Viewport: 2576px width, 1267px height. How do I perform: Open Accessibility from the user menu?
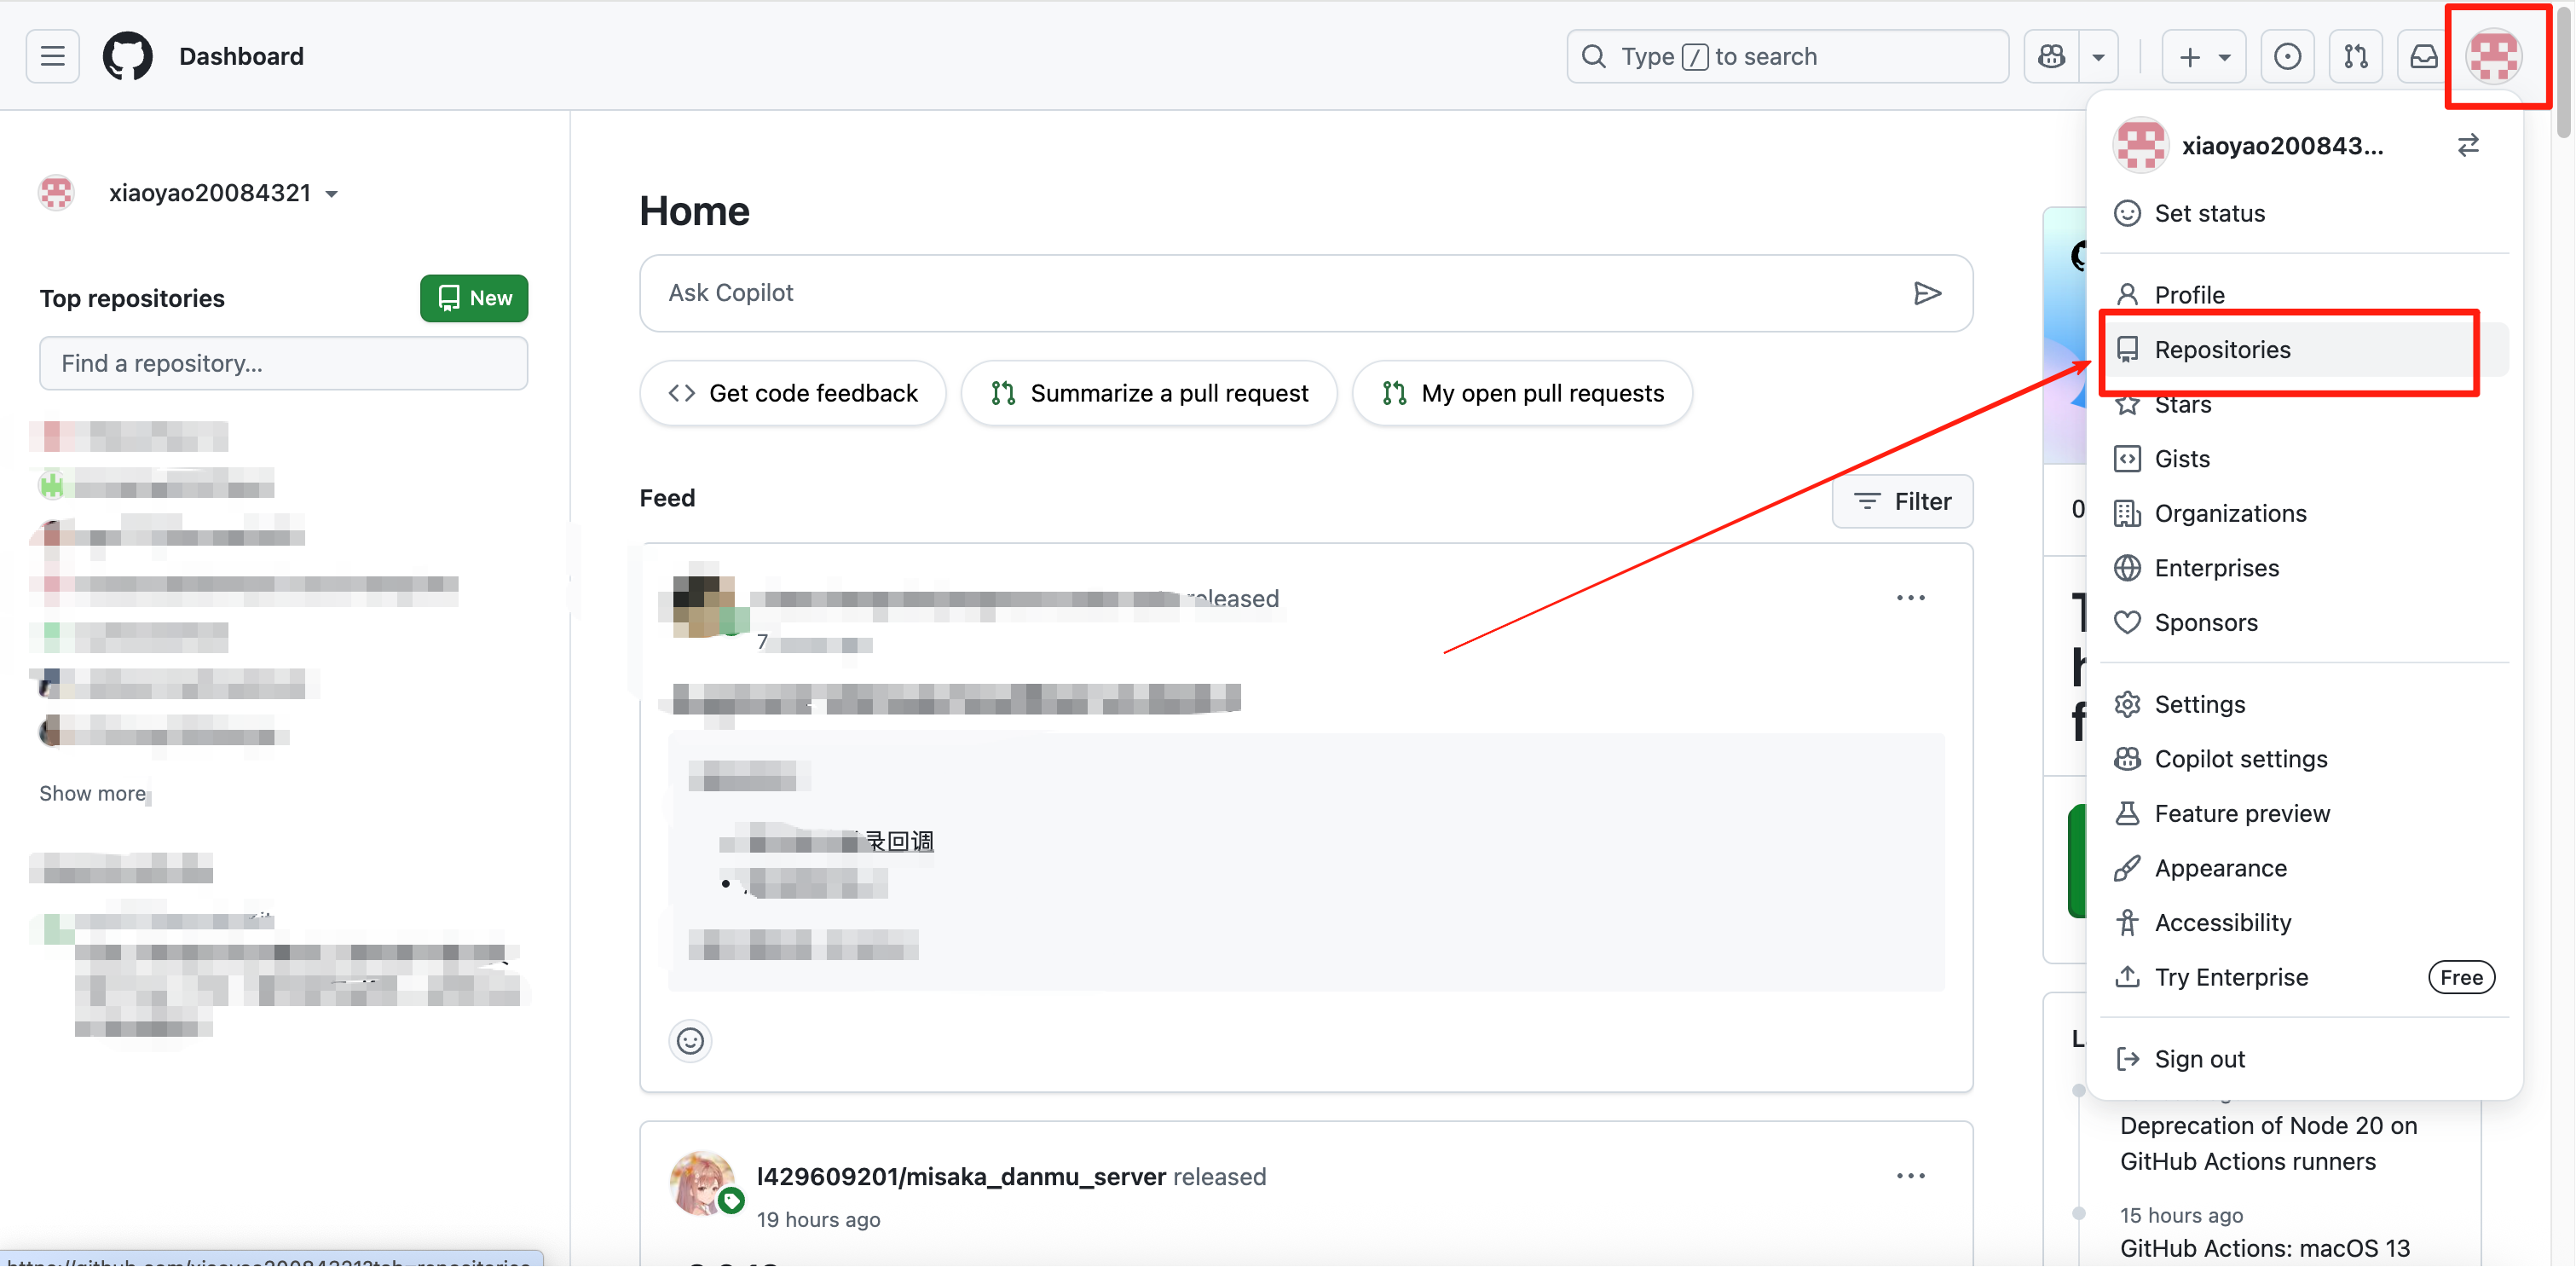[2304, 922]
